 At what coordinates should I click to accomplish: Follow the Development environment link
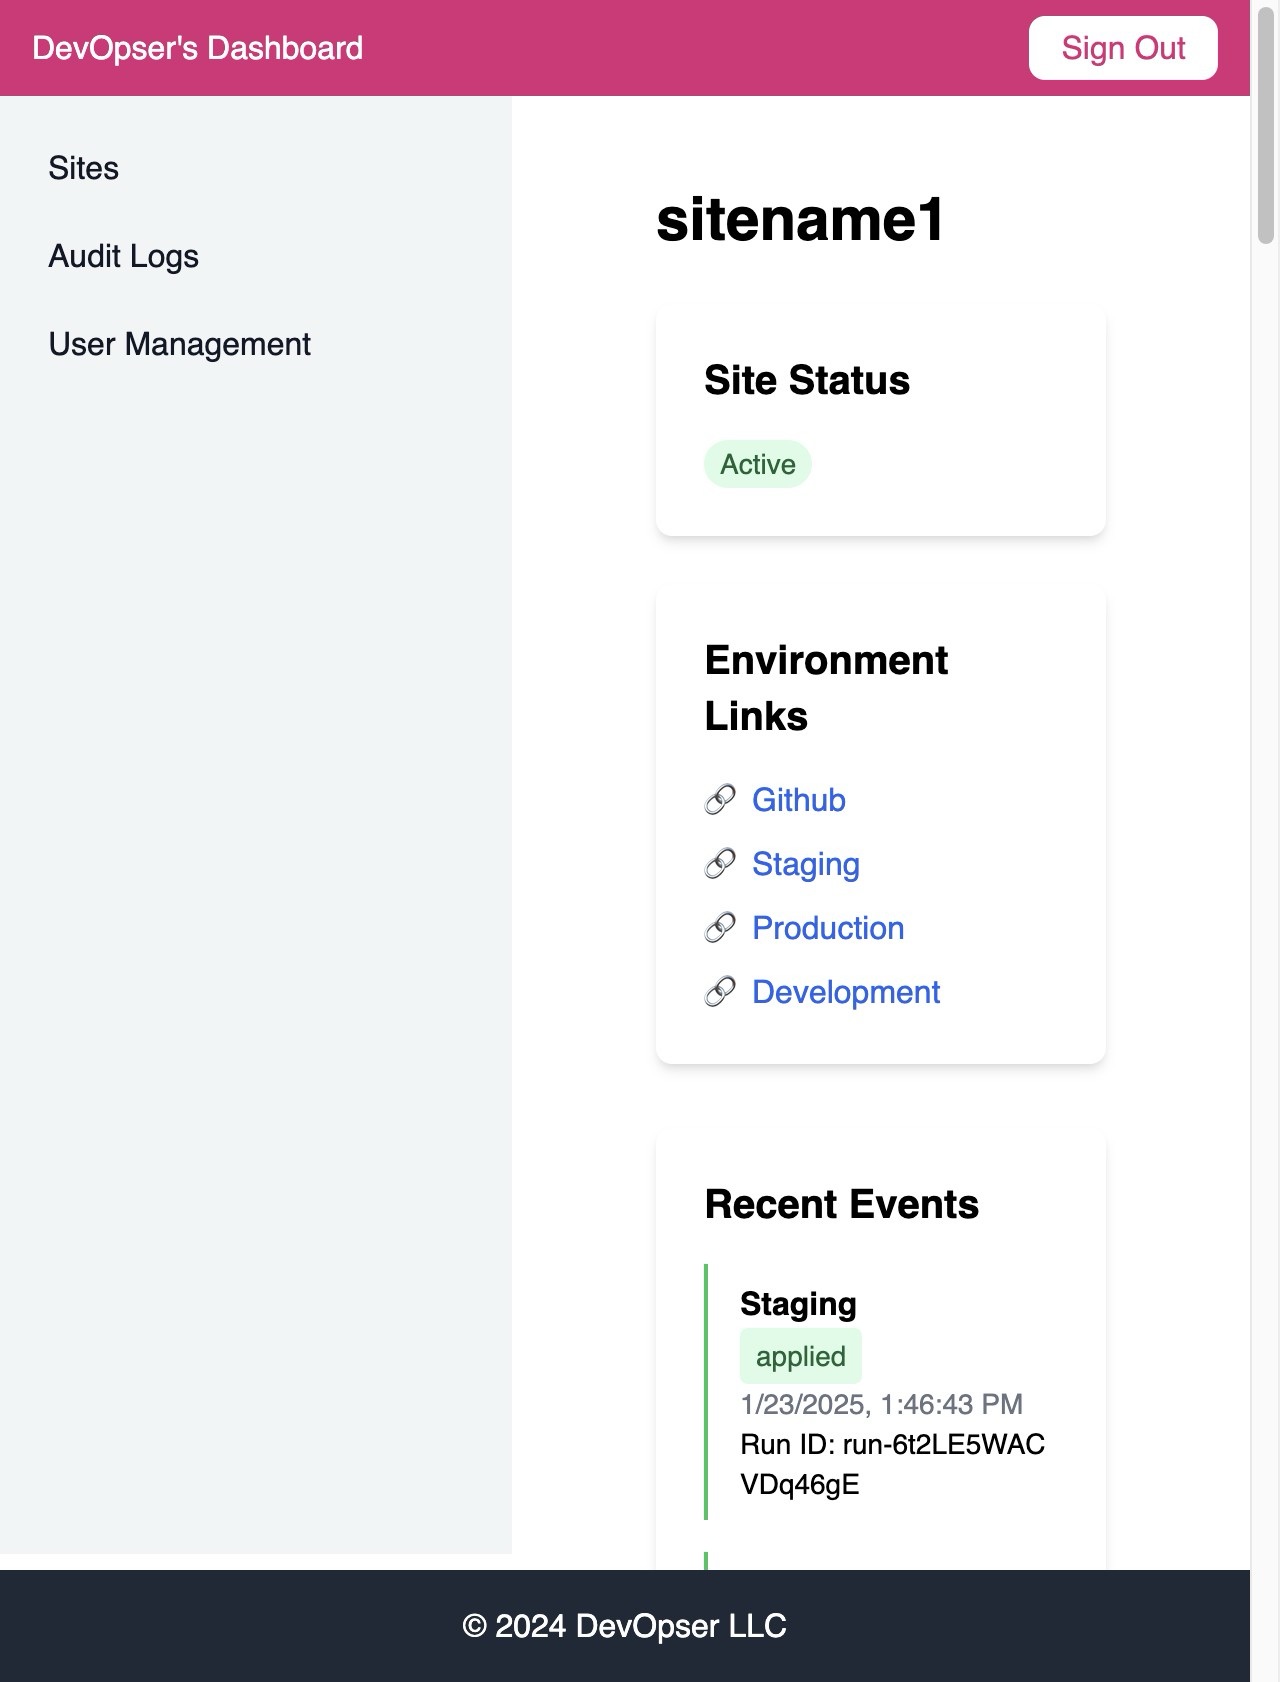[x=846, y=992]
